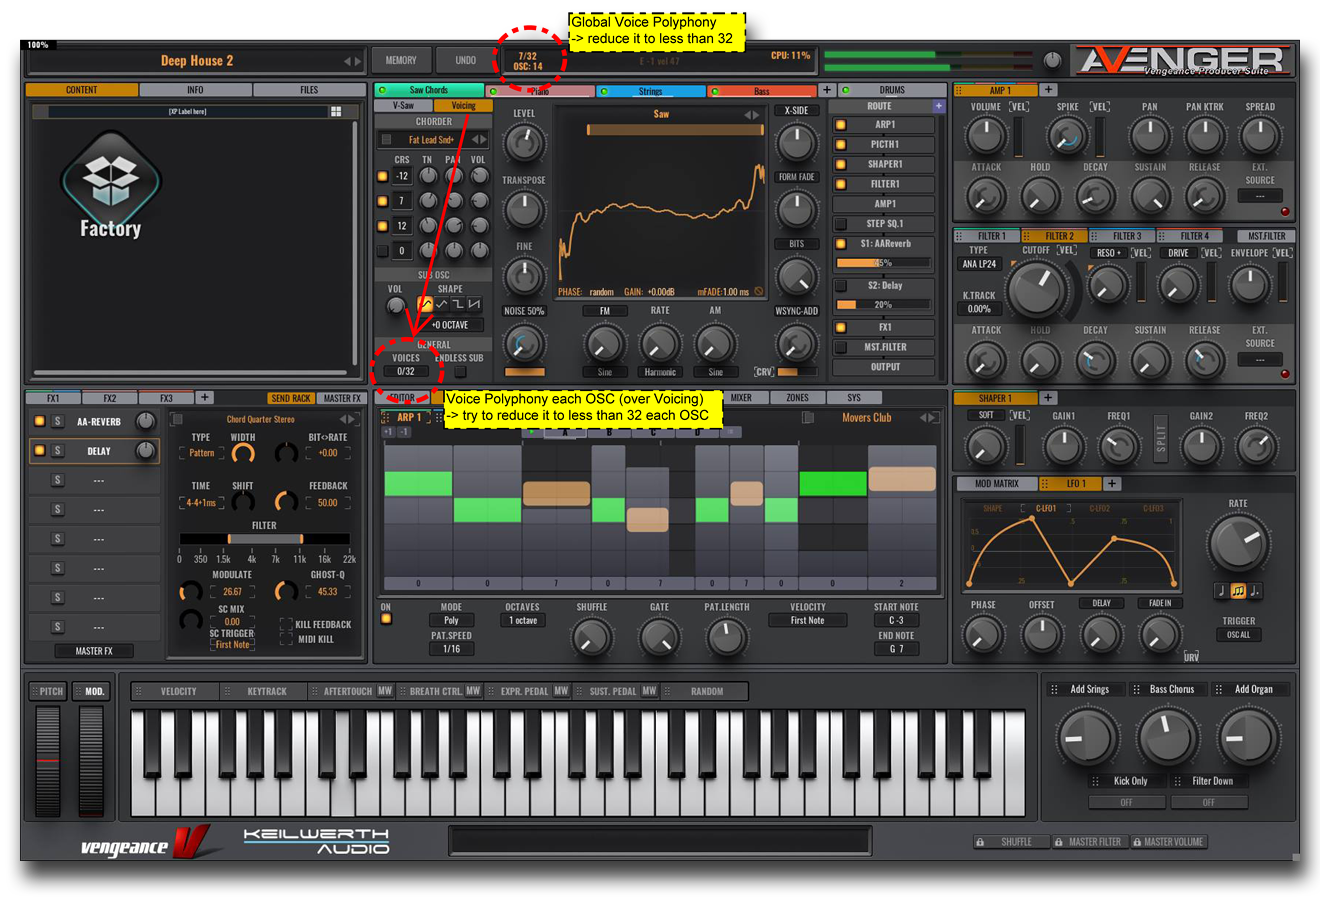Select triplet note LFO rate sync
The width and height of the screenshot is (1320, 900).
1238,591
